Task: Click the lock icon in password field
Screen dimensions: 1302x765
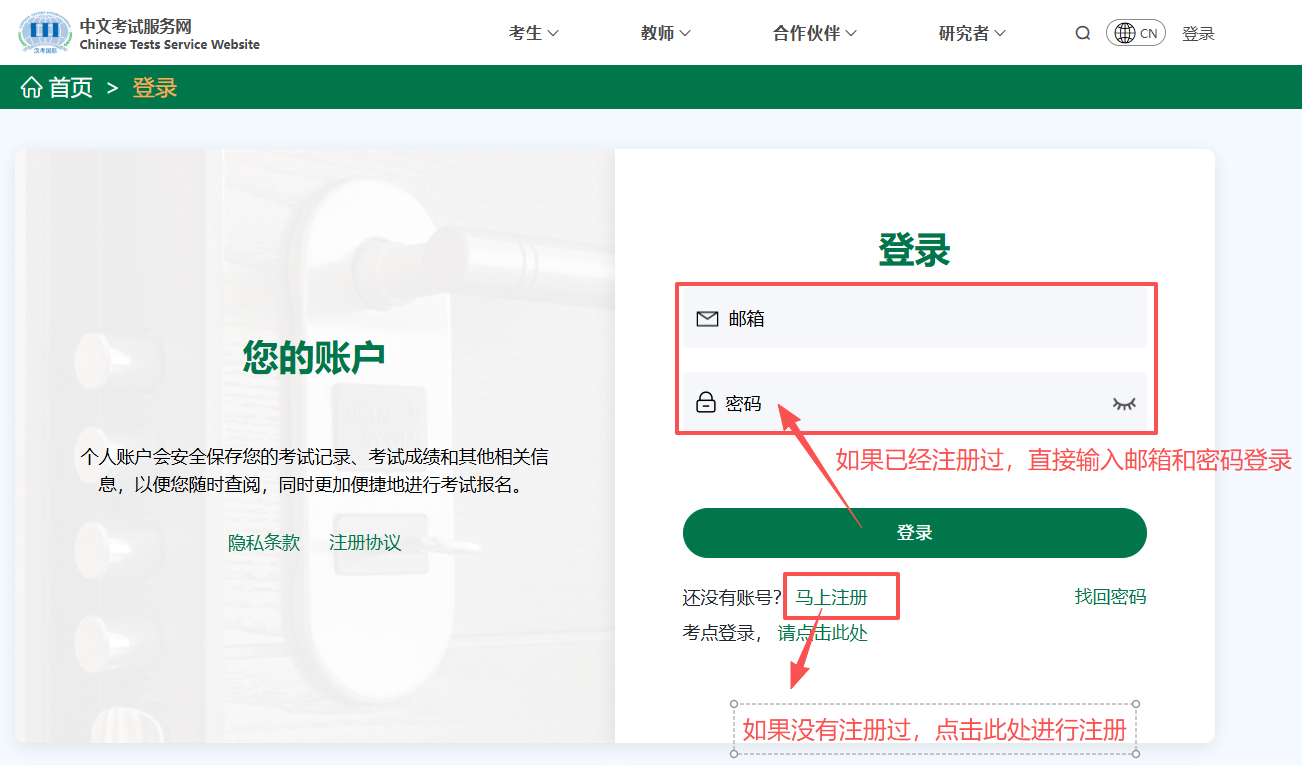Action: 706,403
